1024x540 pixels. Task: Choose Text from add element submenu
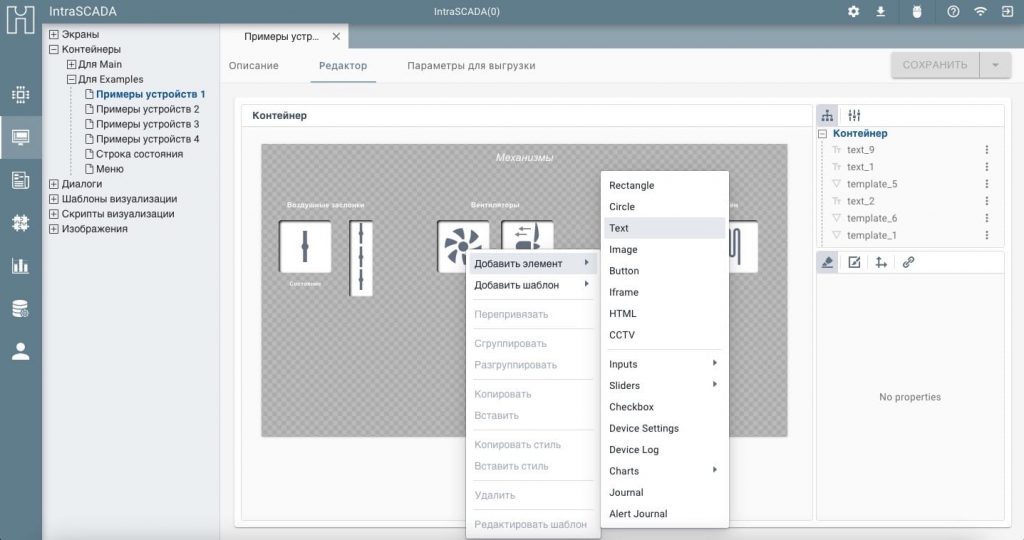664,229
